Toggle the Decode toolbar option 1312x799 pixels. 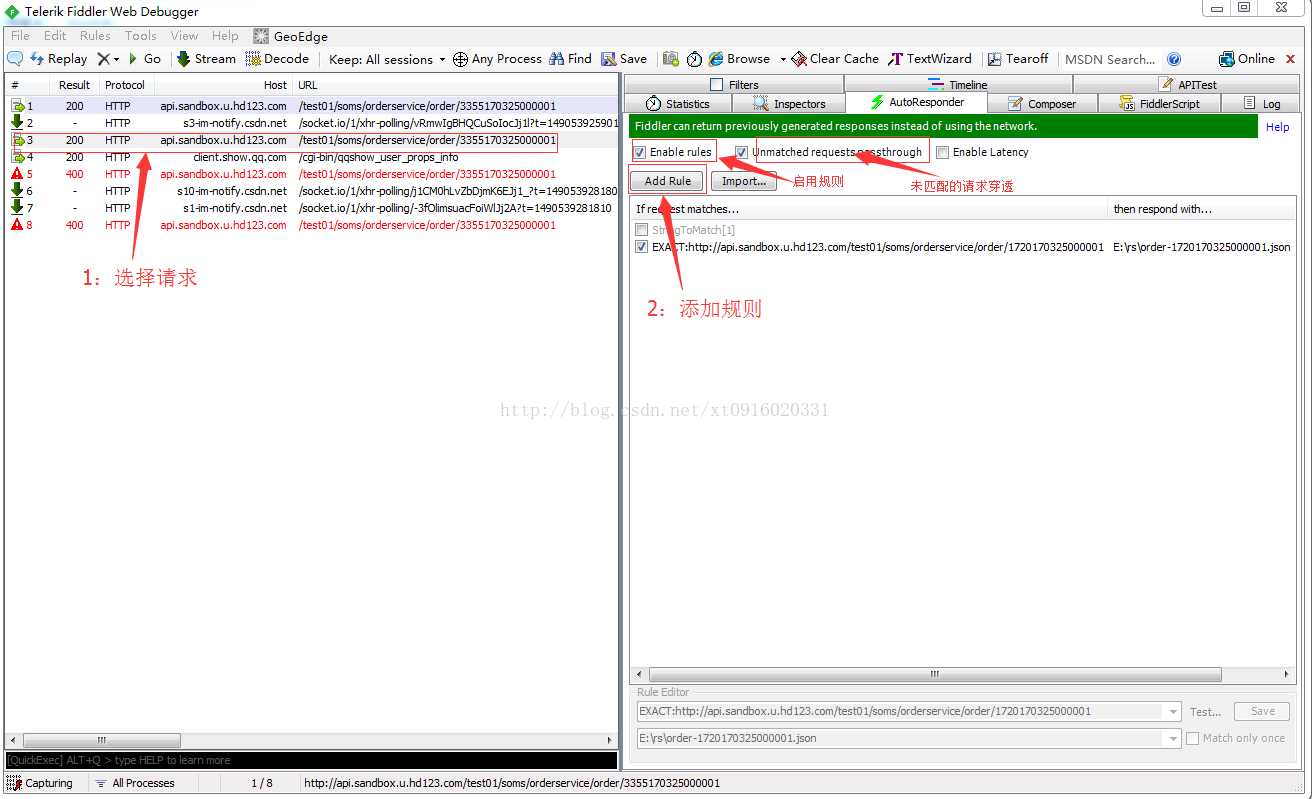coord(277,59)
